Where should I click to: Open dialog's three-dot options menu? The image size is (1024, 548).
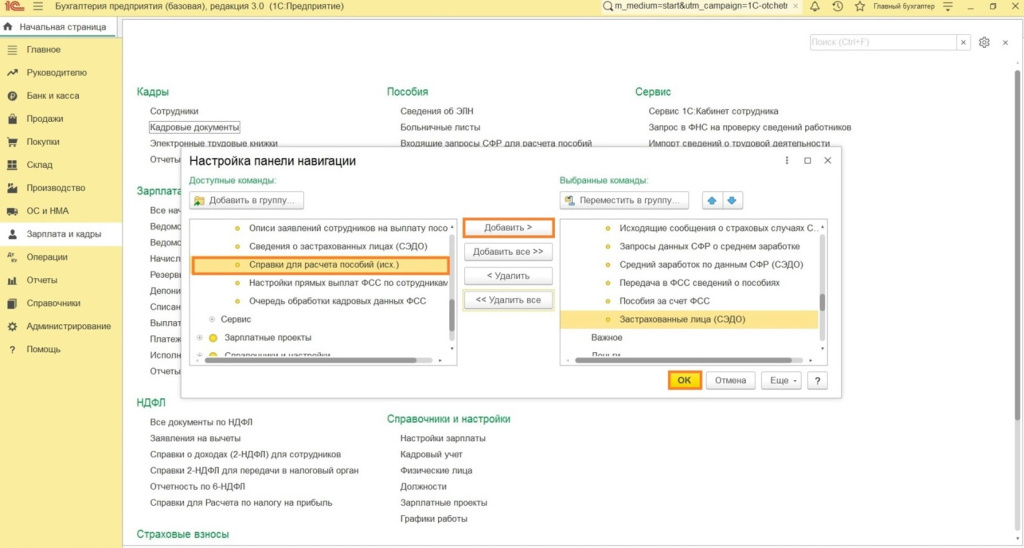[787, 161]
